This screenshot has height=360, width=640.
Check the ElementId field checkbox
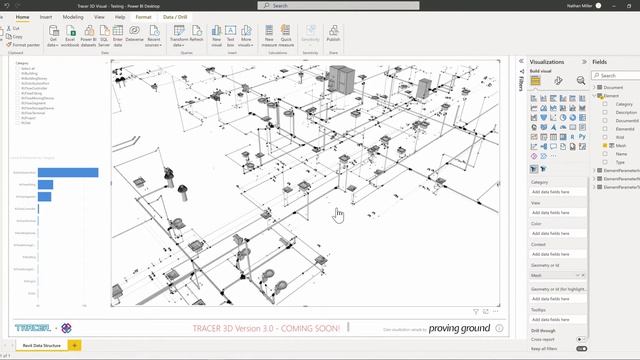[605, 129]
